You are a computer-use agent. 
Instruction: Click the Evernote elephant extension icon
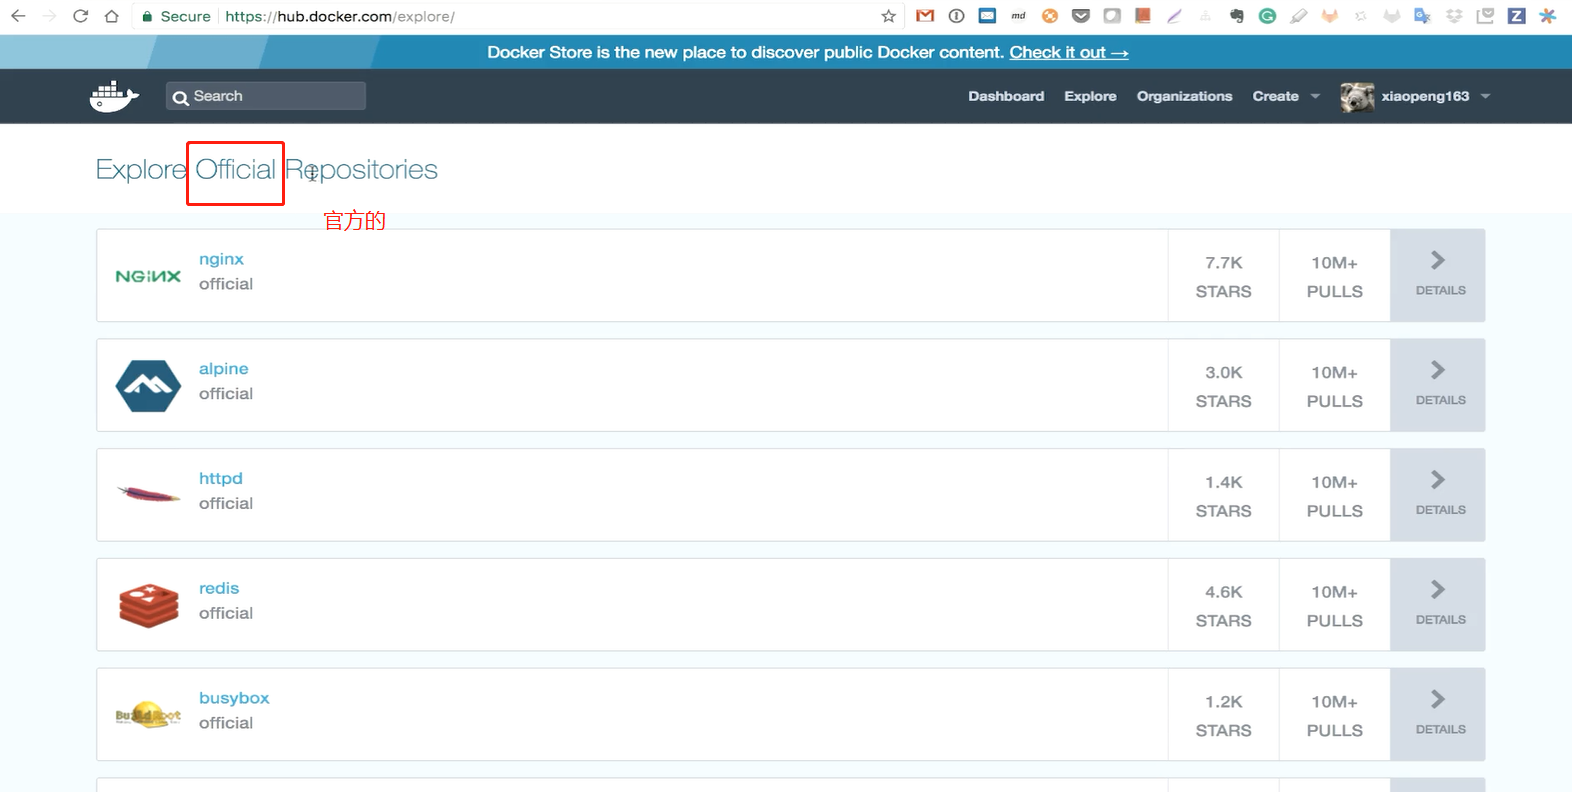click(x=1236, y=16)
